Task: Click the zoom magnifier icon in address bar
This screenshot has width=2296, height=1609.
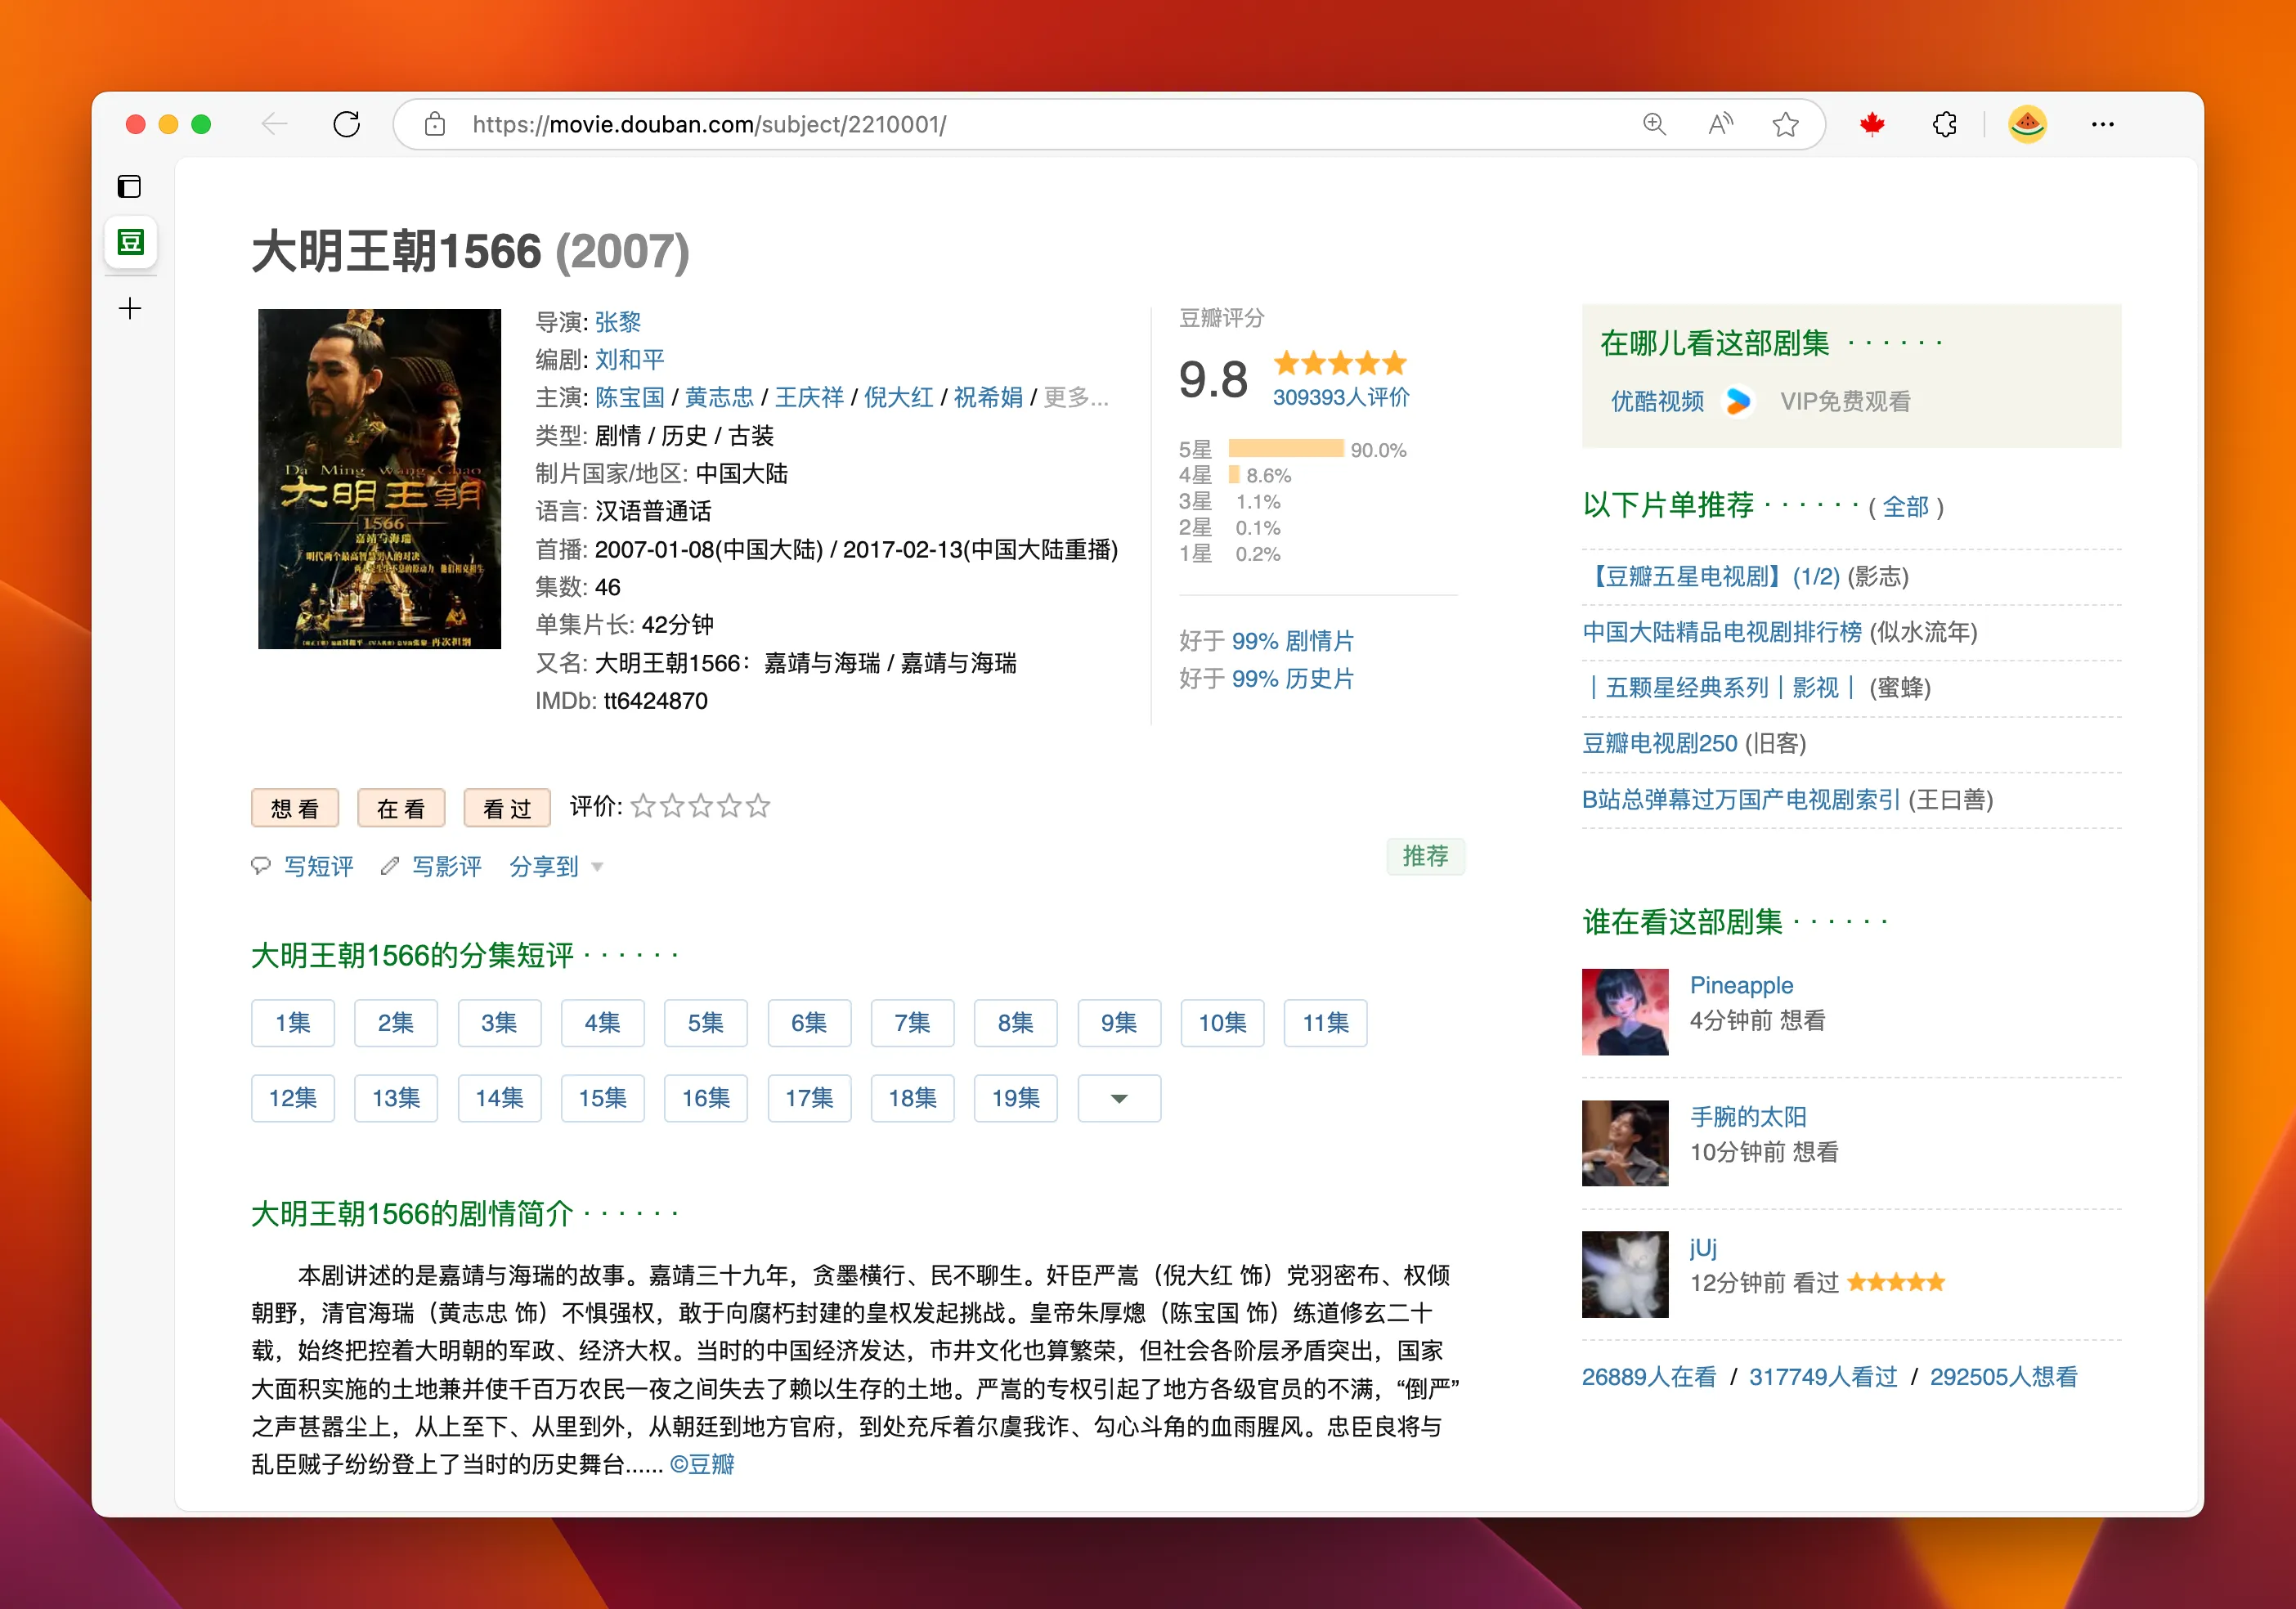Action: [1654, 124]
